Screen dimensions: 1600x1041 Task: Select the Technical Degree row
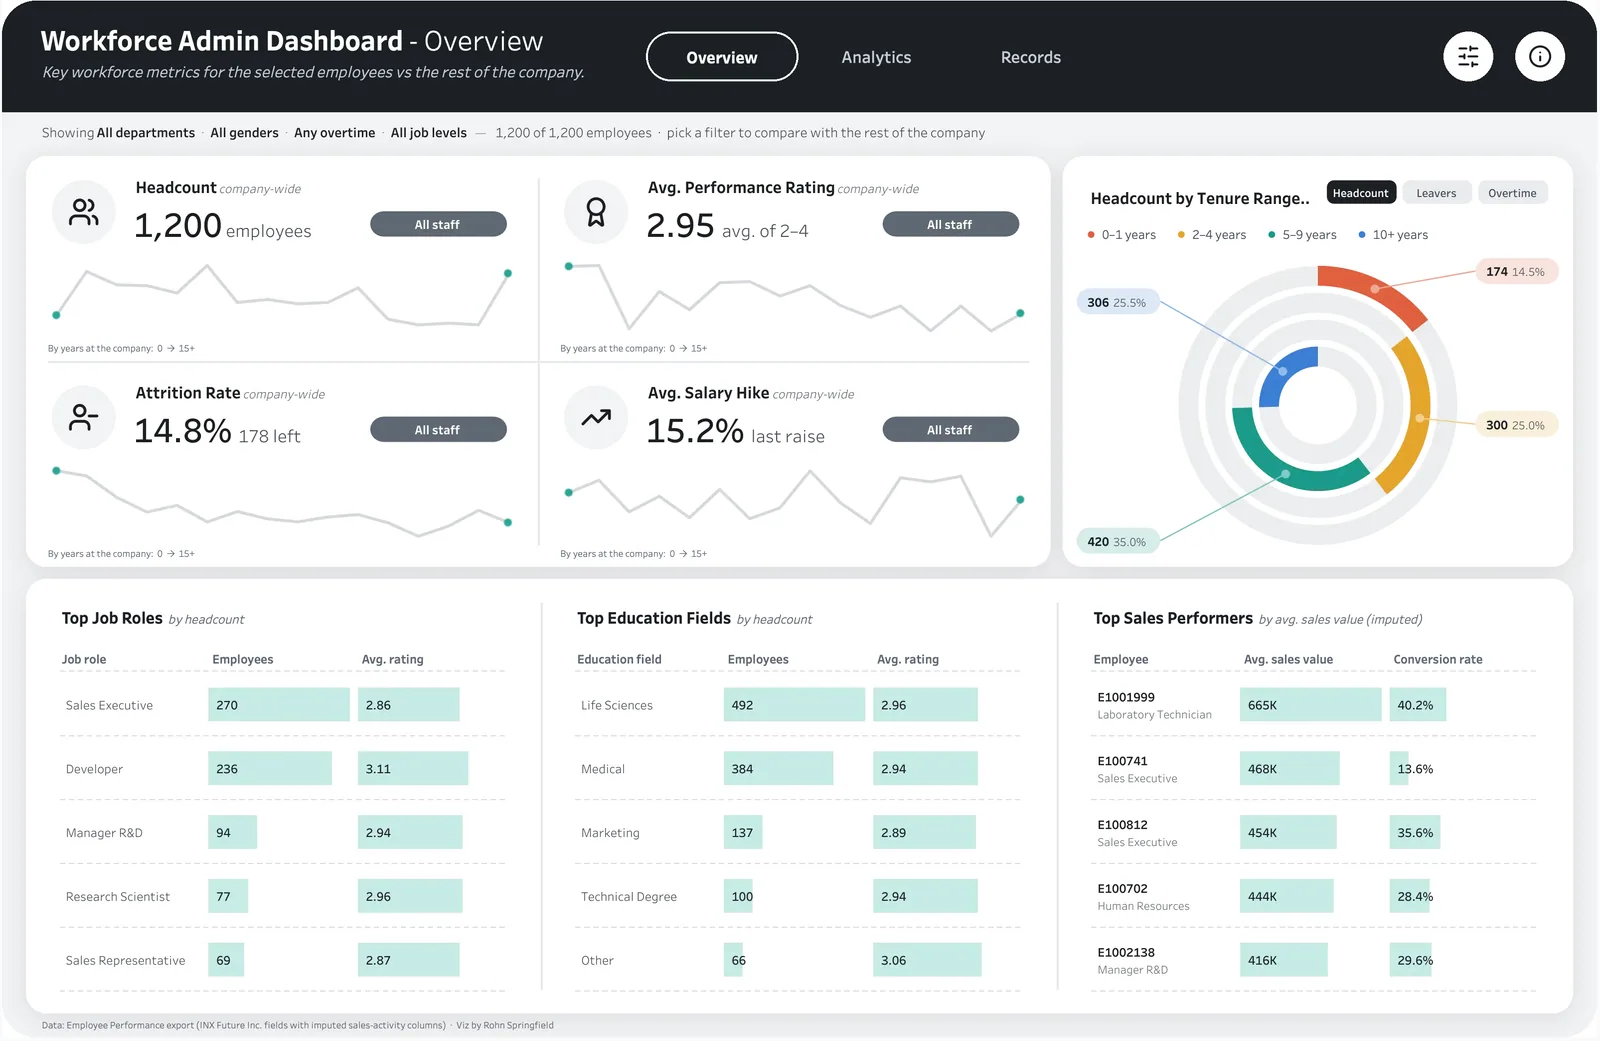pyautogui.click(x=797, y=897)
